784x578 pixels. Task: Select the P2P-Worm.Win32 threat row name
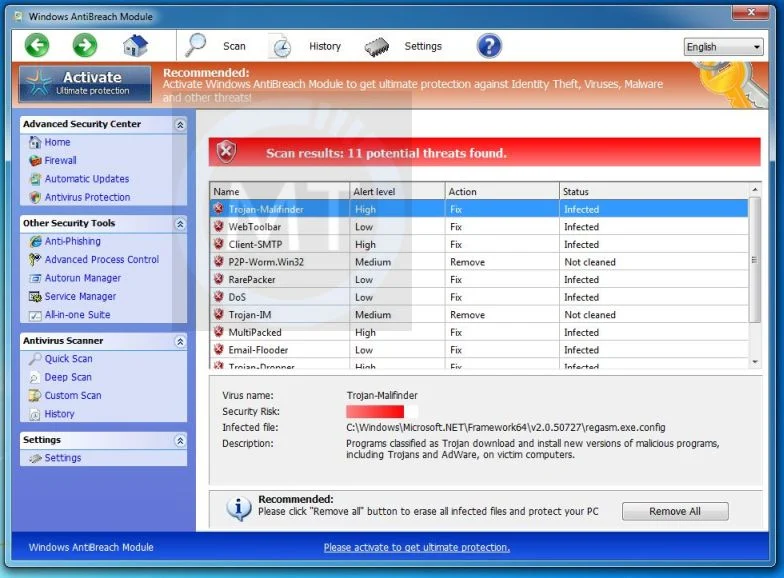pos(266,262)
